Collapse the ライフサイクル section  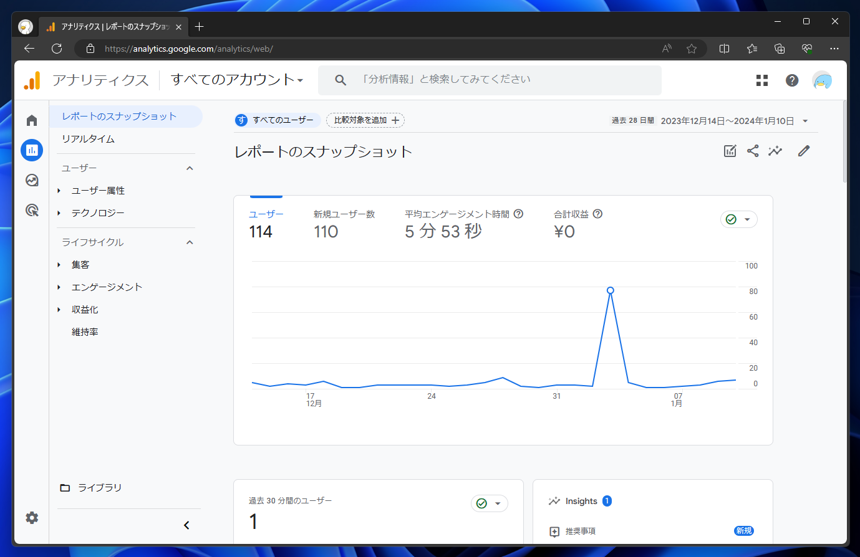[190, 242]
